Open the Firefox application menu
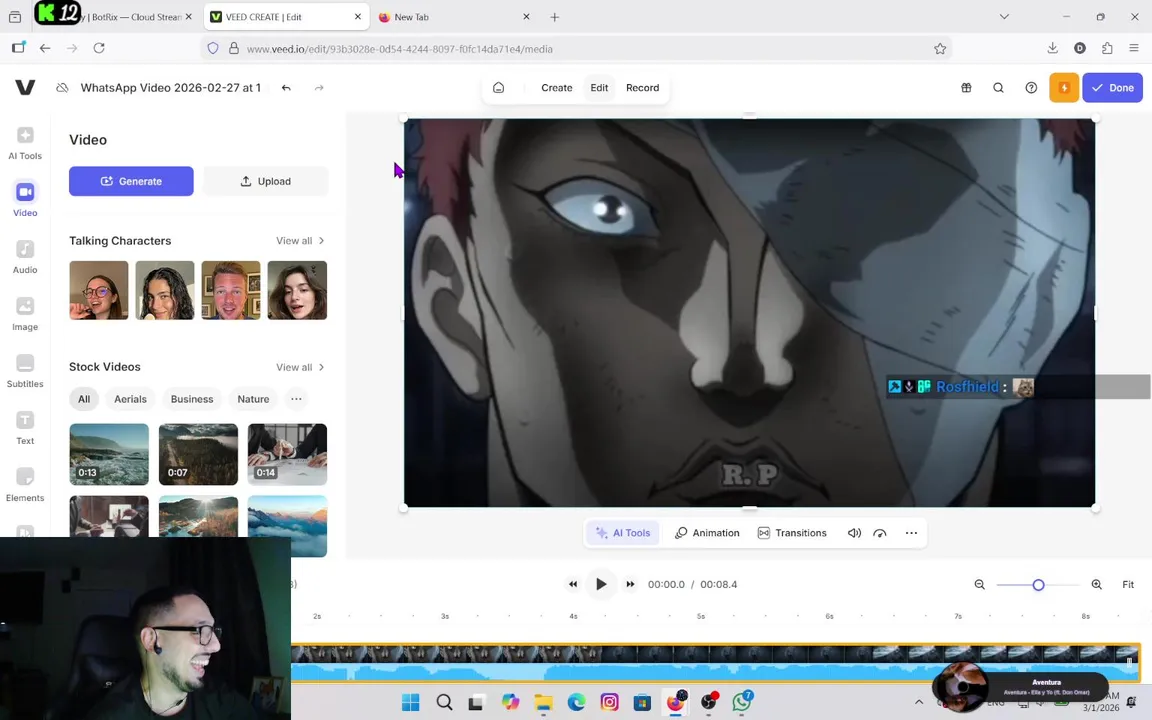Screen dimensions: 1152x720 pos(1134,48)
